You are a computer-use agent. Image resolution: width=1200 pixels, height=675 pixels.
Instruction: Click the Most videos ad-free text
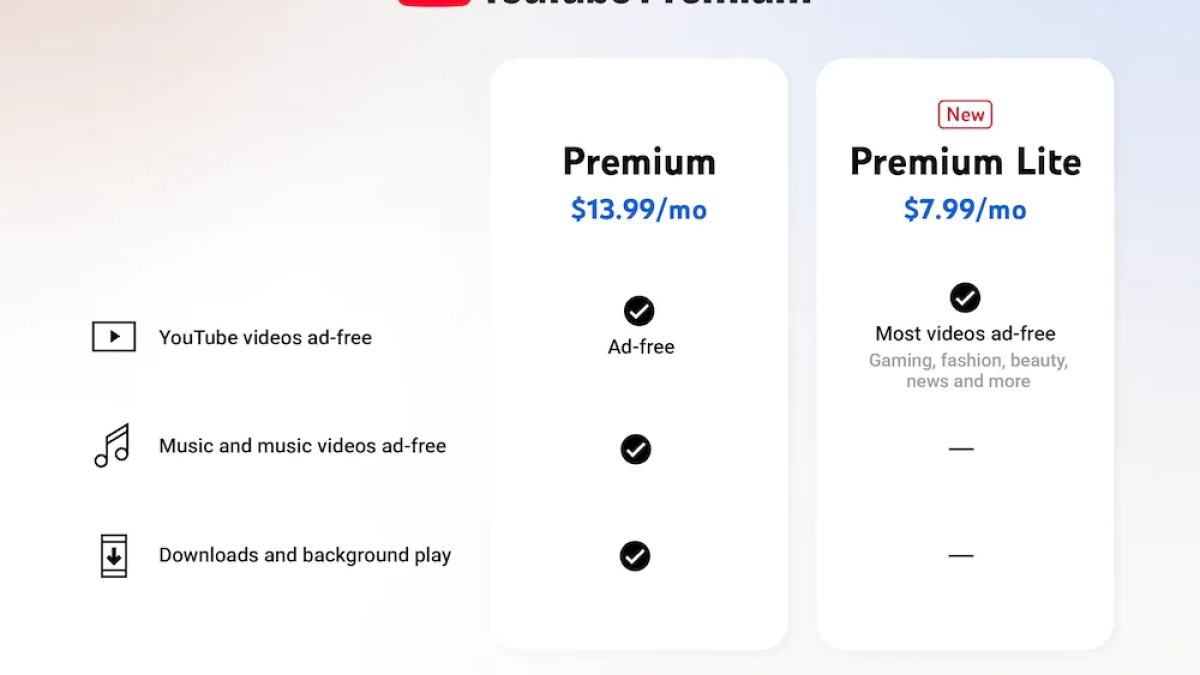pyautogui.click(x=965, y=334)
